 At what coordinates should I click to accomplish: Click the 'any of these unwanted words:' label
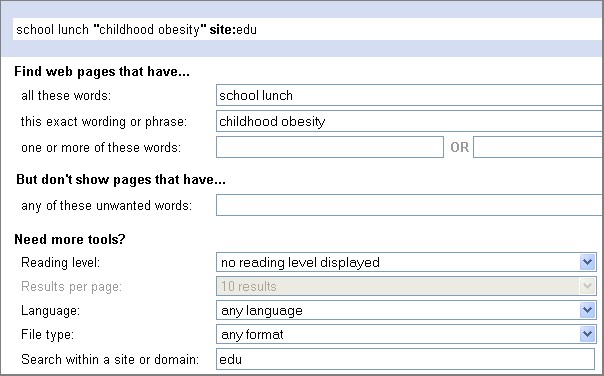tap(106, 206)
